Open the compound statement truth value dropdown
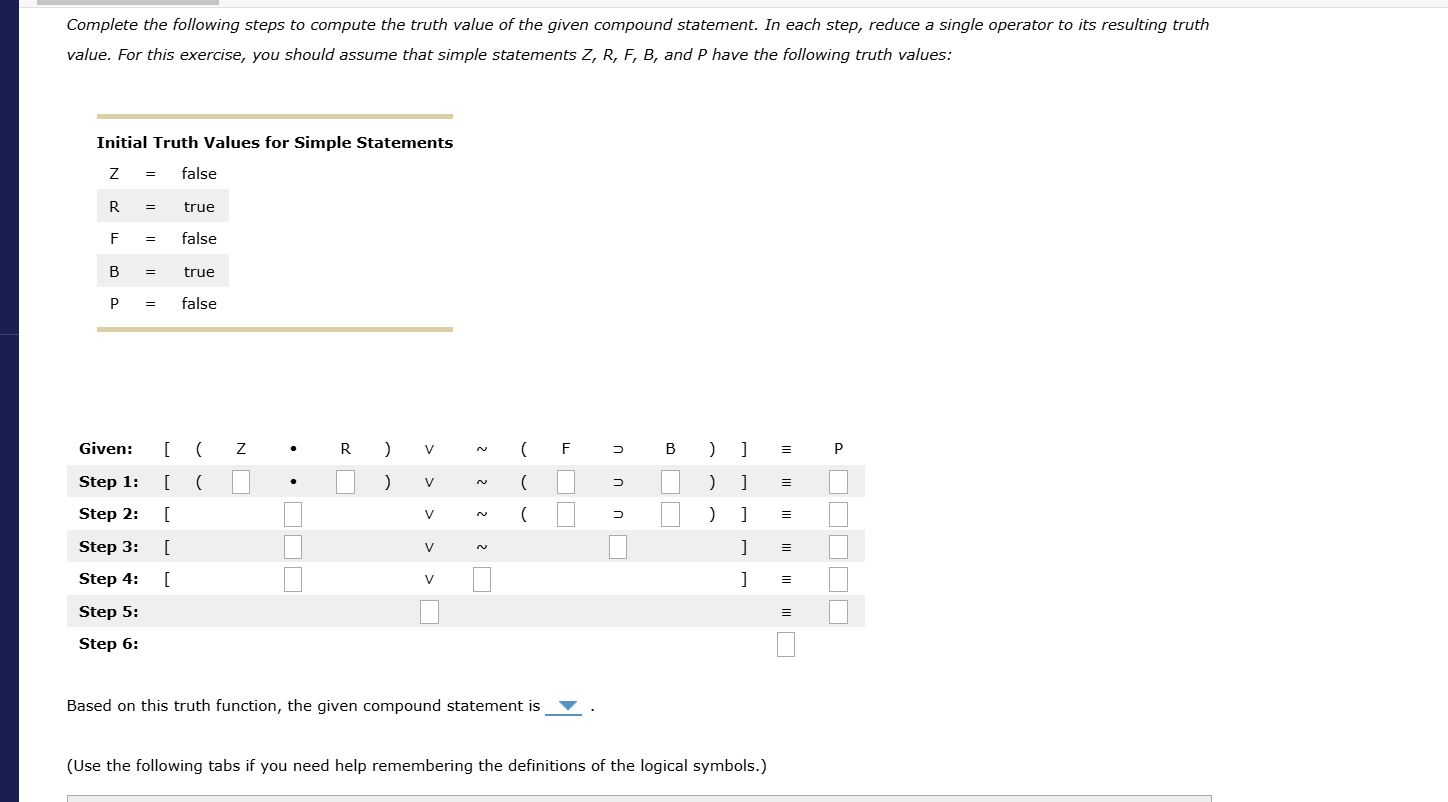Viewport: 1448px width, 802px height. coord(564,706)
